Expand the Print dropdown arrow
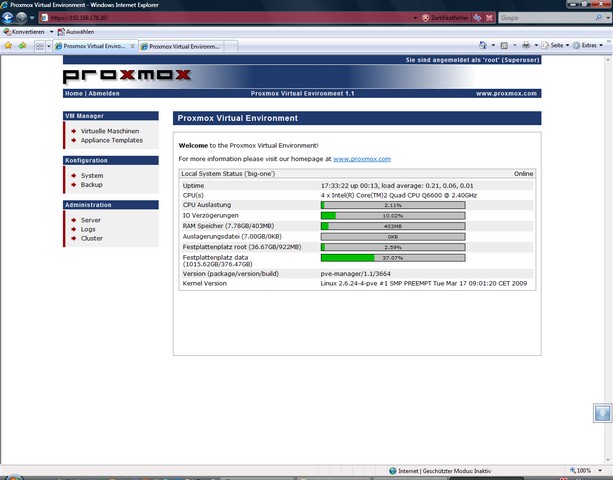This screenshot has width=613, height=480. tap(536, 45)
